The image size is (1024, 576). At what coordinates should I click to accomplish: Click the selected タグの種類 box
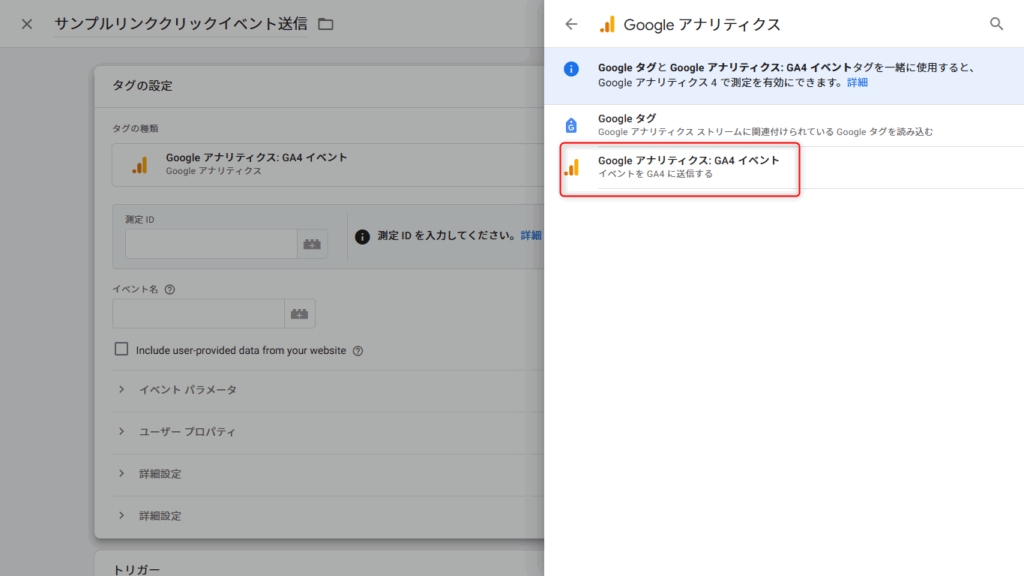click(x=328, y=165)
